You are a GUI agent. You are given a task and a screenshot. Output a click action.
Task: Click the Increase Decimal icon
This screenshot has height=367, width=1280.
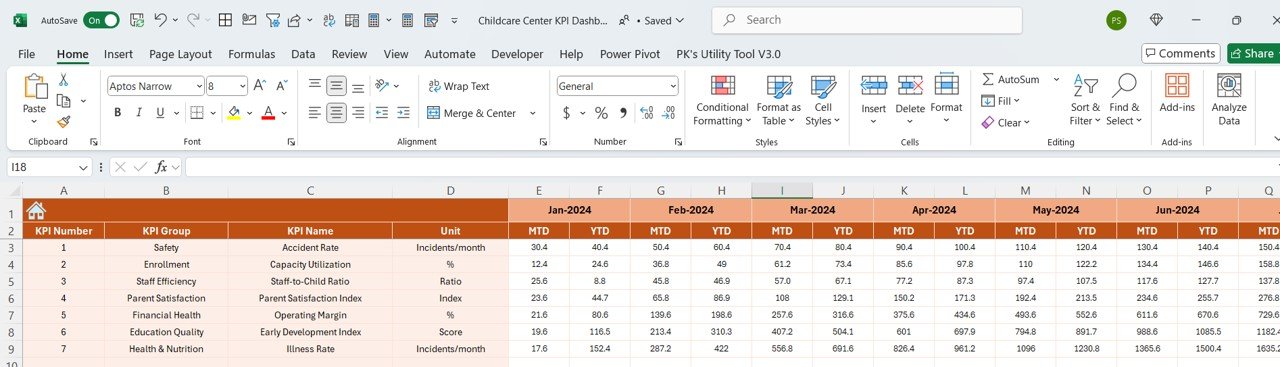[x=646, y=113]
